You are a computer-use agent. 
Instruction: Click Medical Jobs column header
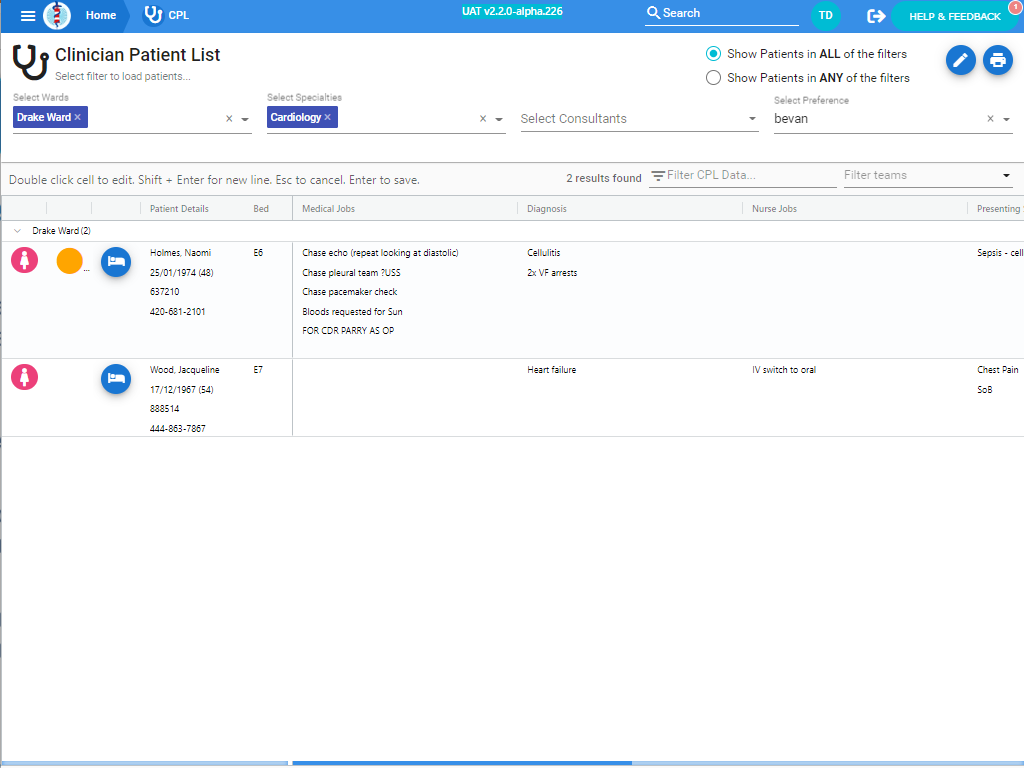[x=328, y=209]
